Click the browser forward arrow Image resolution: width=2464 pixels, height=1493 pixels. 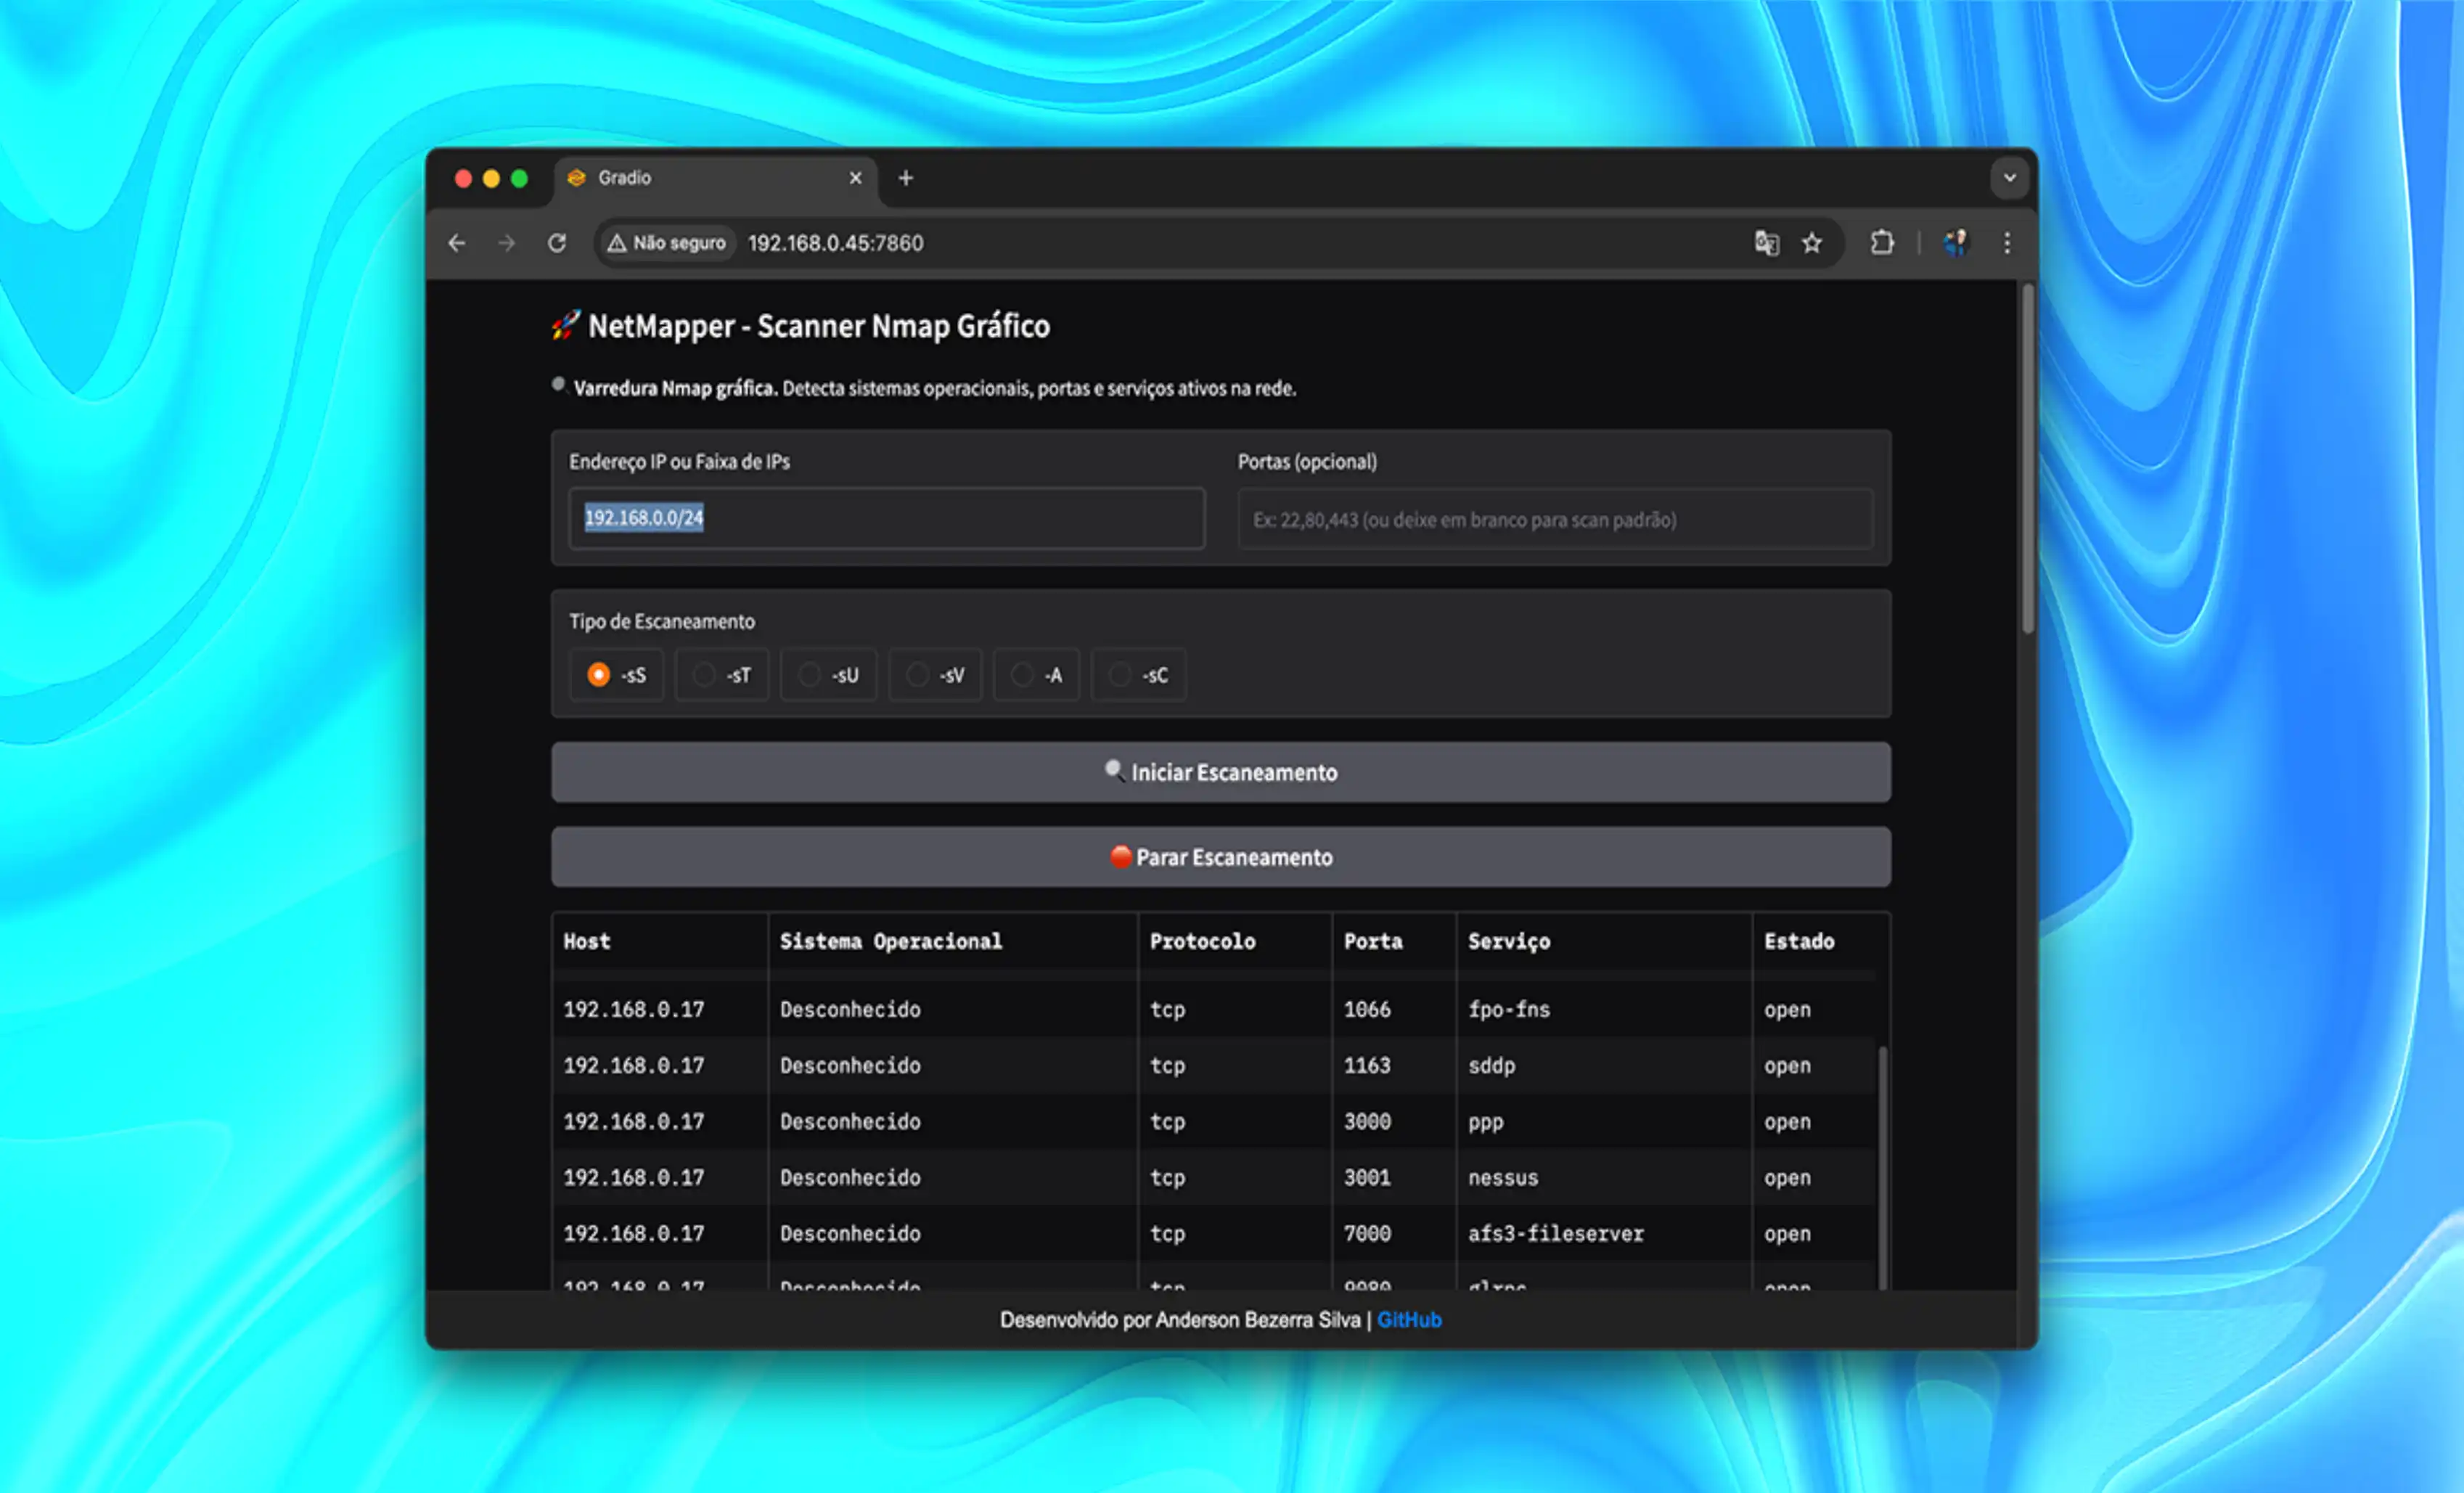tap(507, 243)
